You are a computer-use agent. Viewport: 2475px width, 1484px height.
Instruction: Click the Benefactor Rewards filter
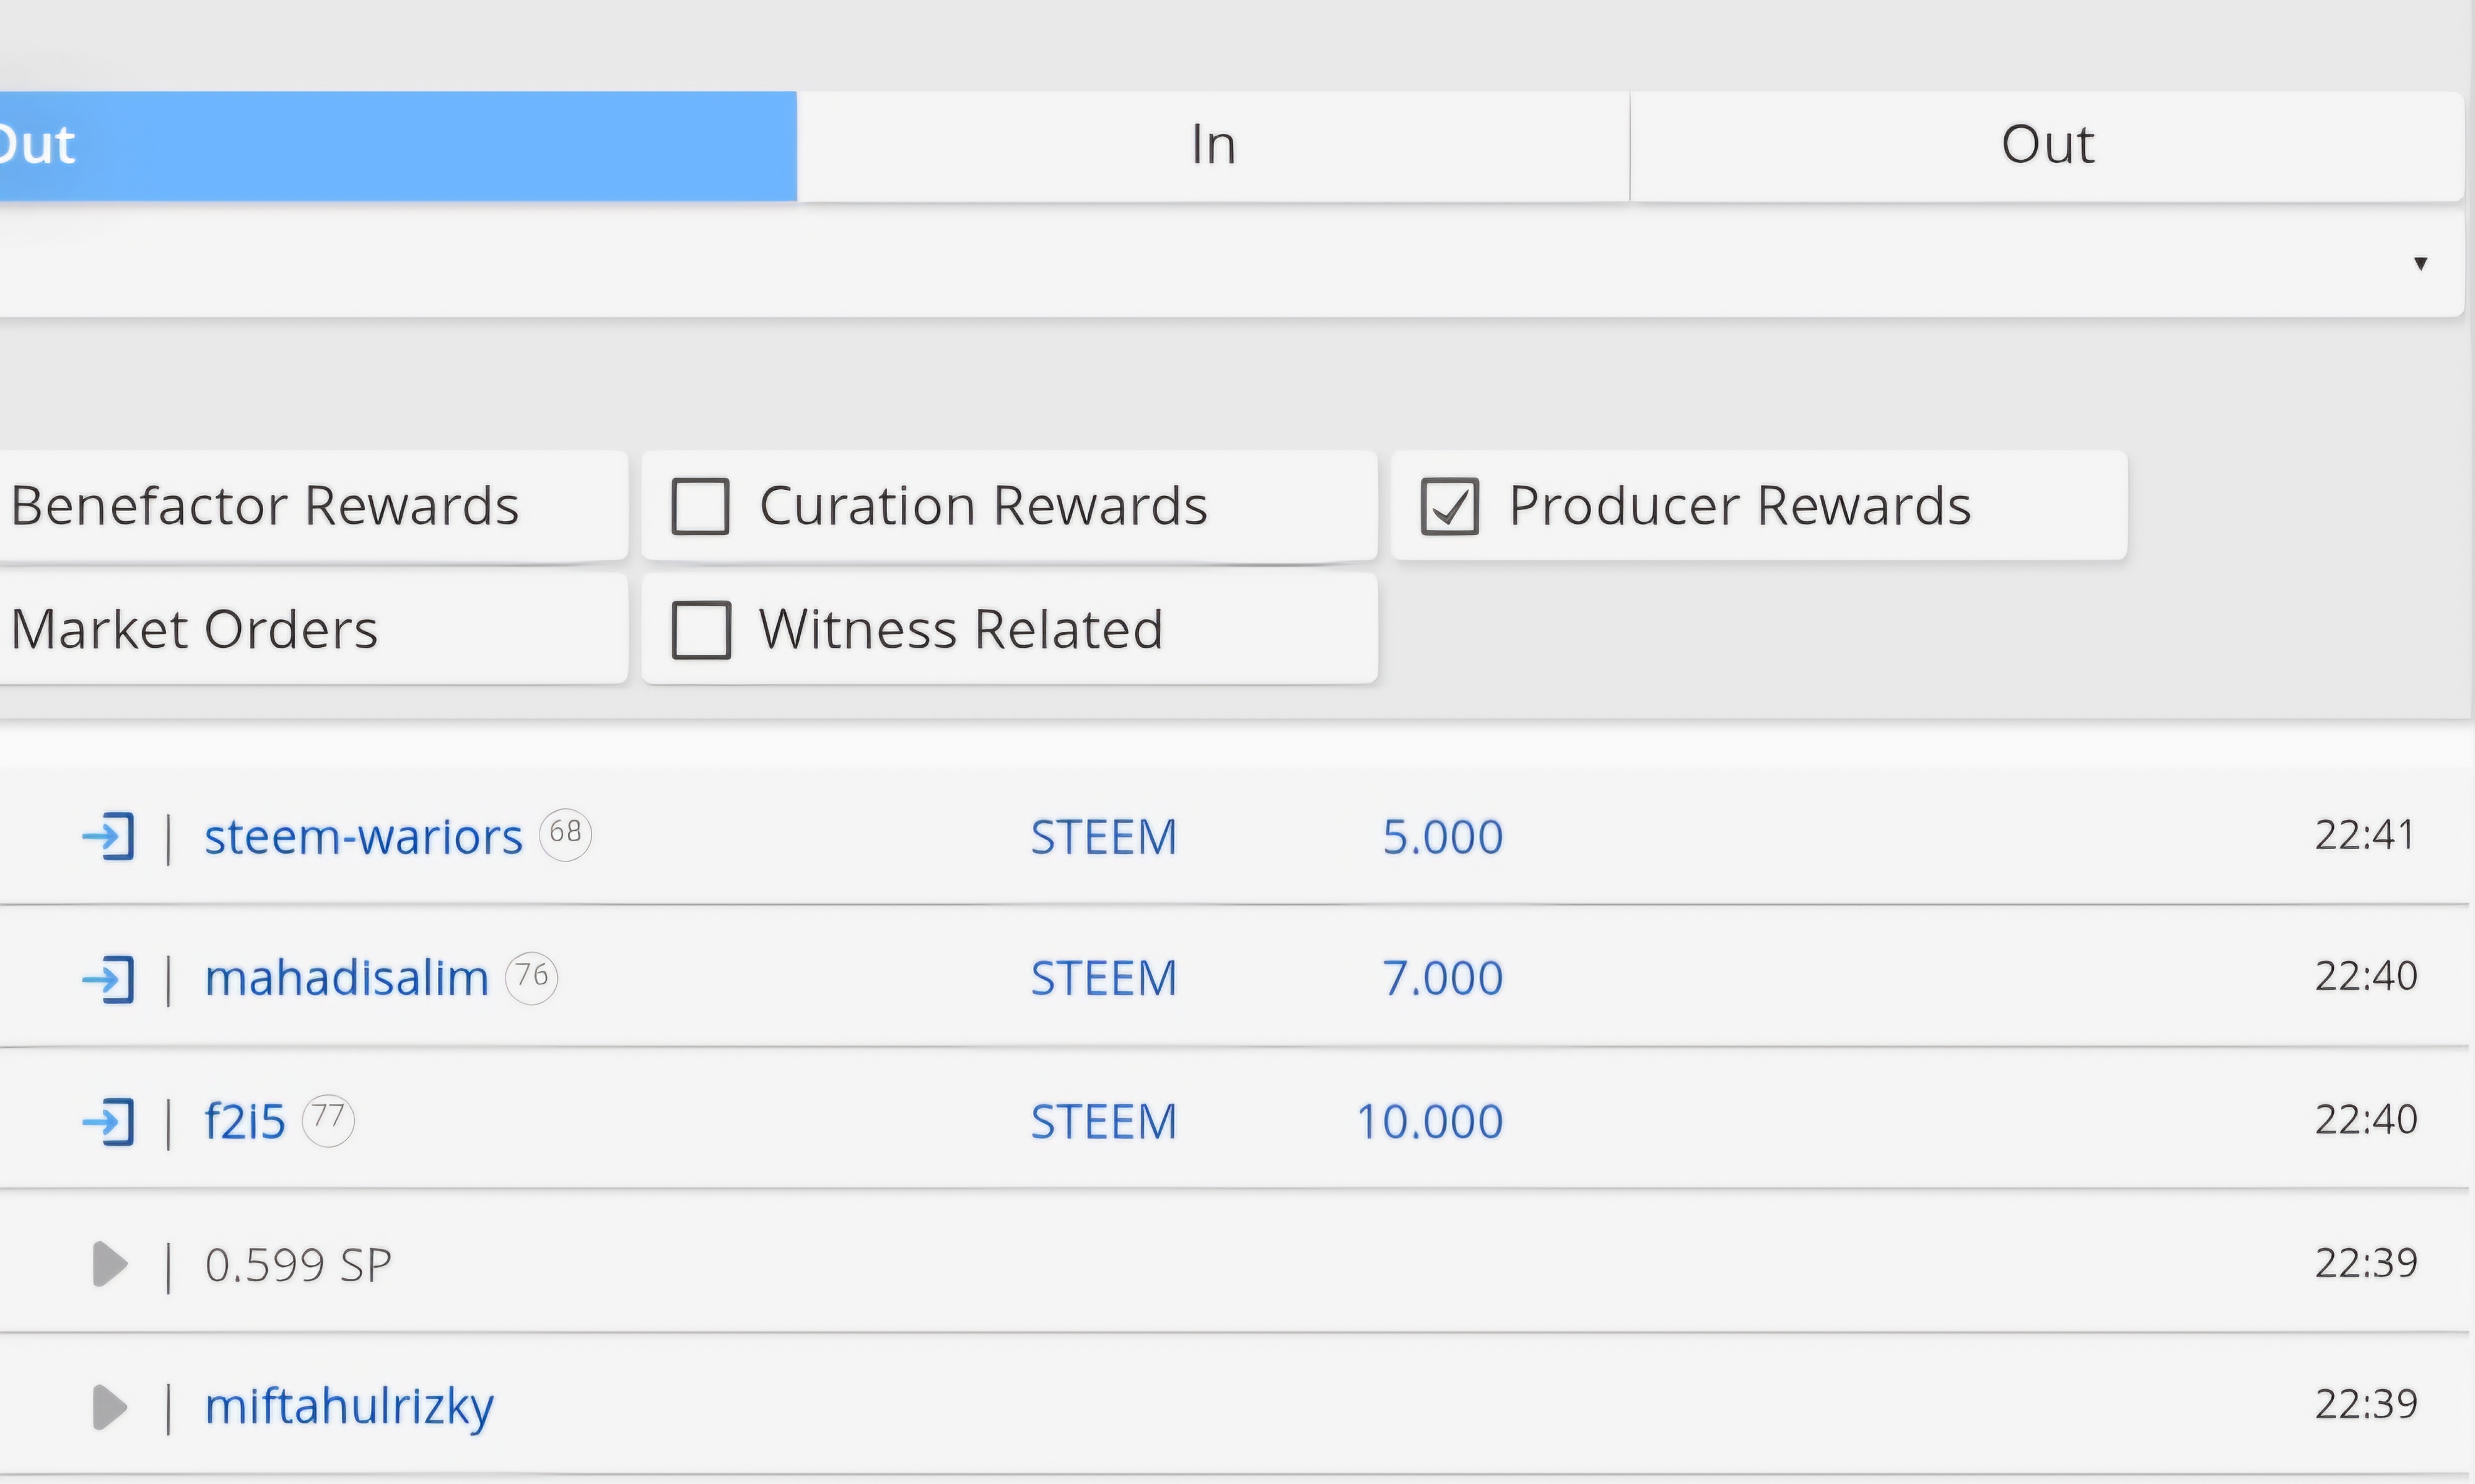point(265,506)
